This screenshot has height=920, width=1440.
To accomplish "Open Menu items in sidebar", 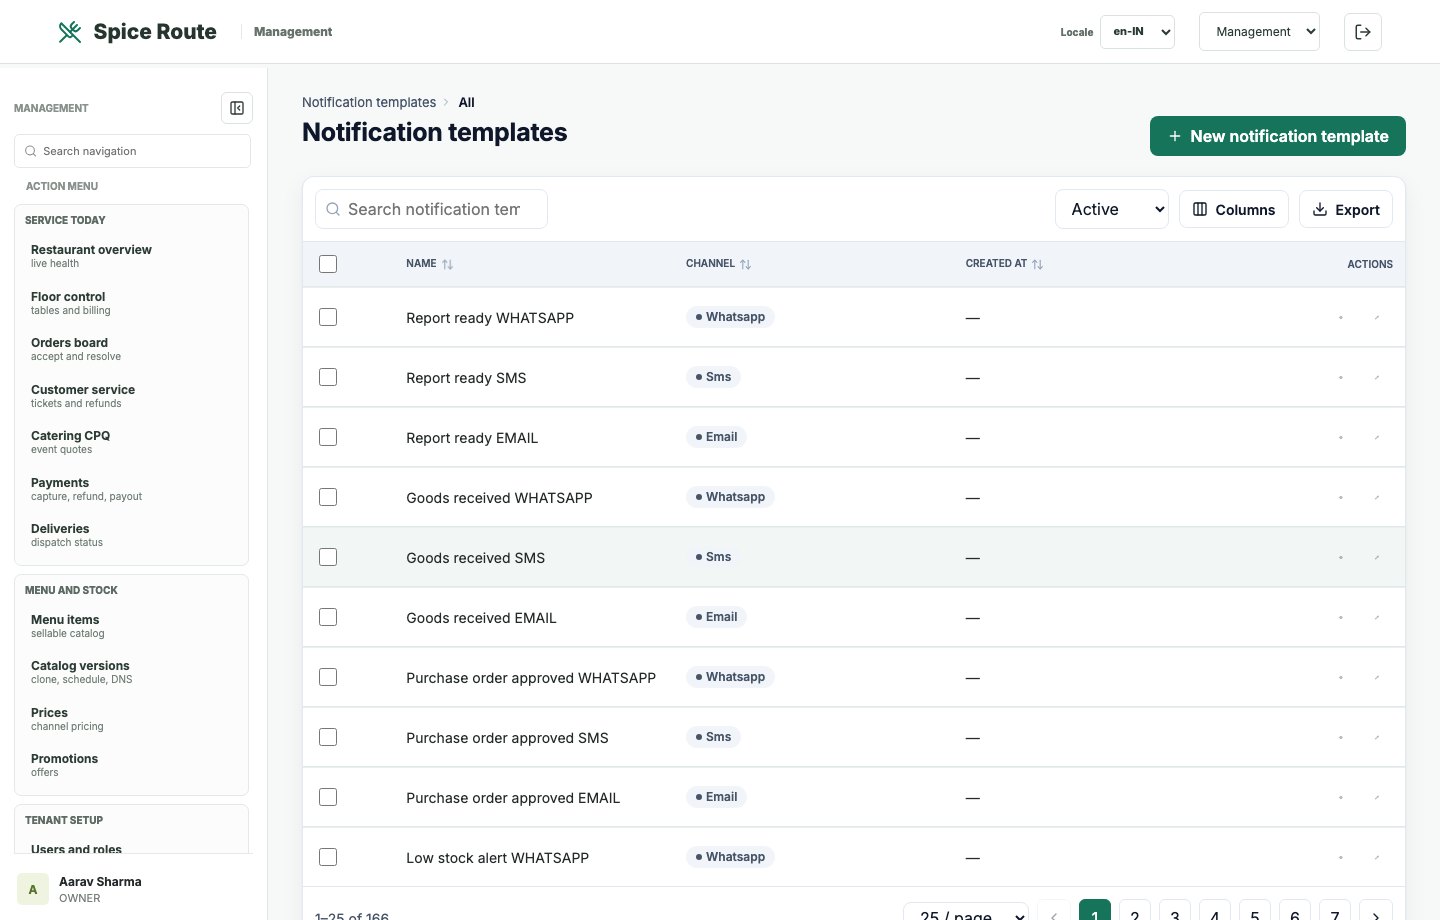I will tap(131, 626).
